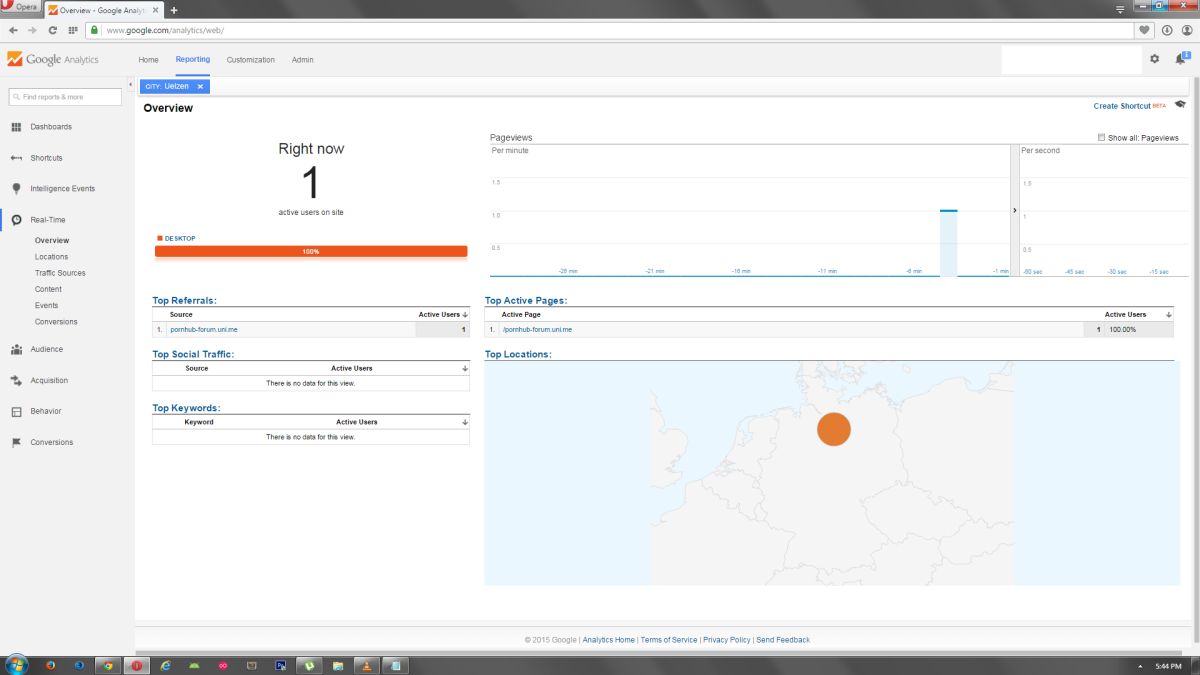Open Firefox from the taskbar

(51, 665)
